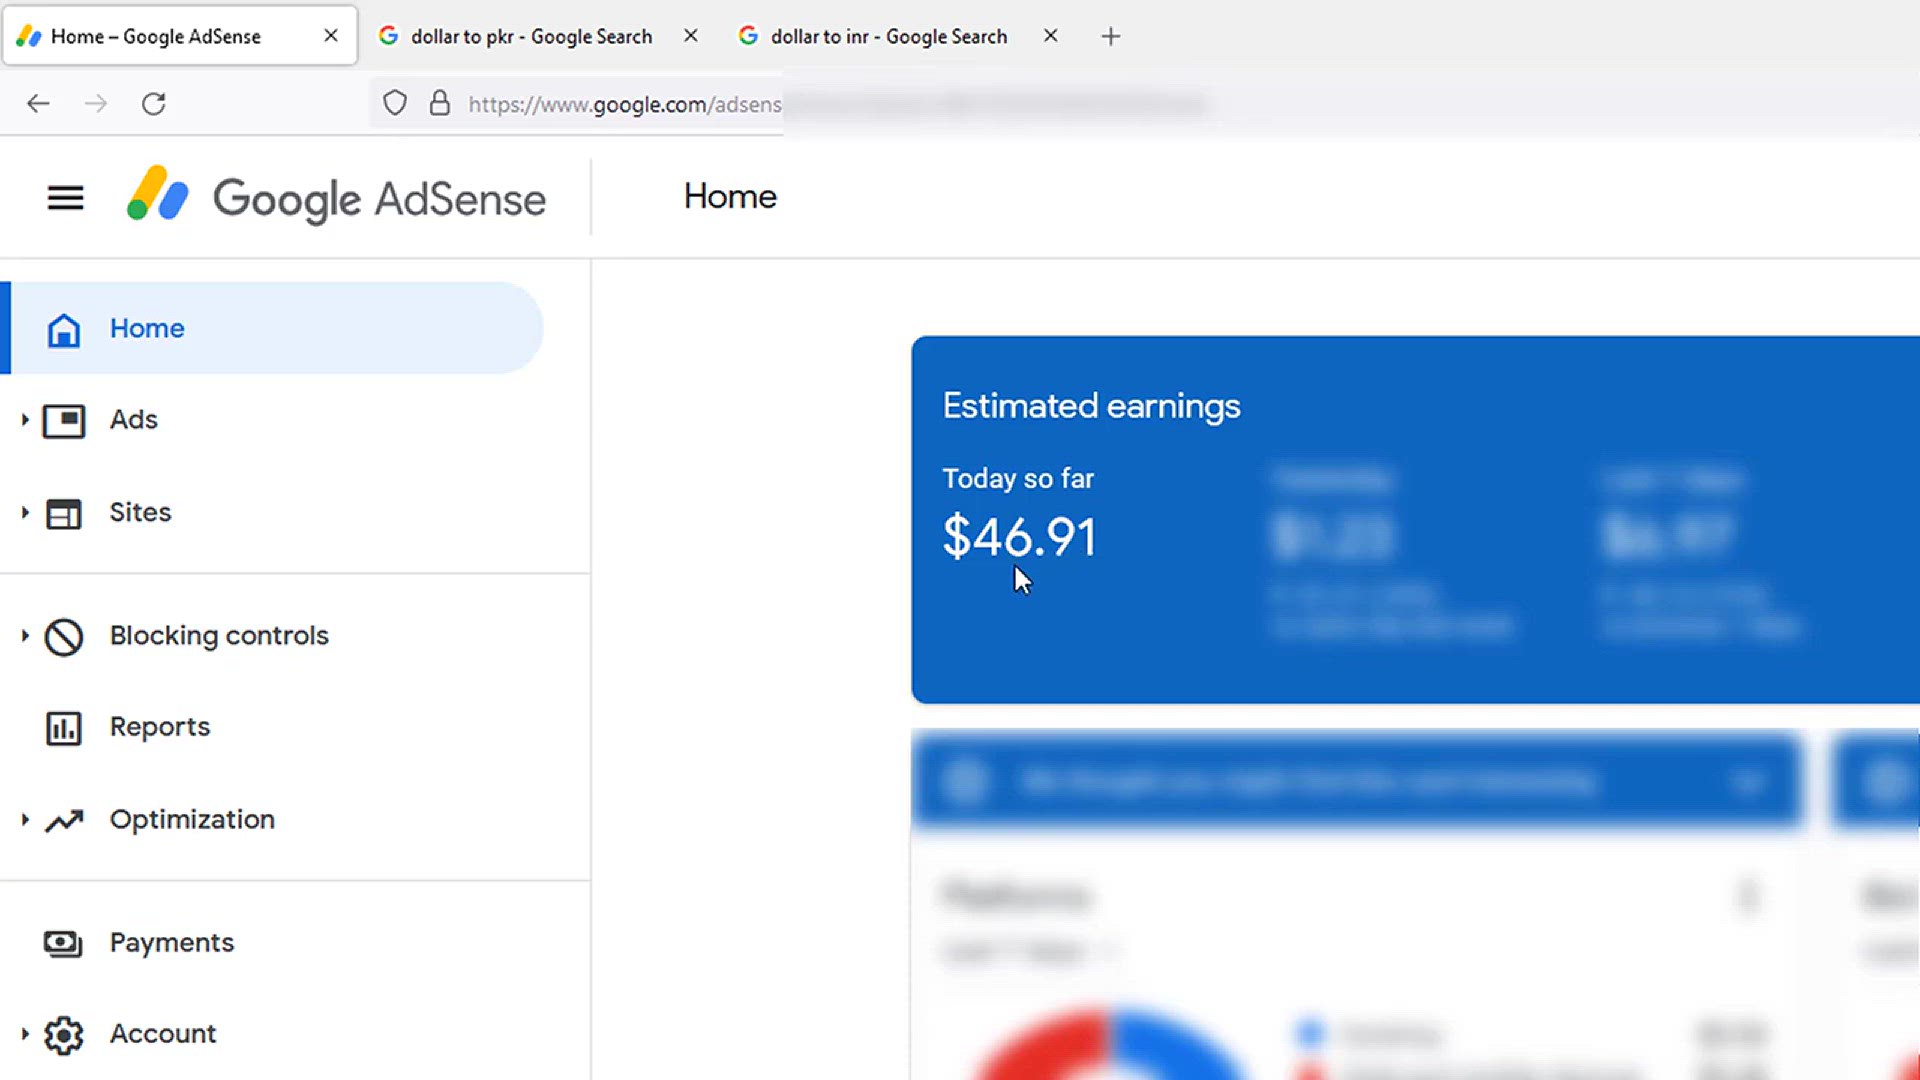Close the dollar to inr tab
The image size is (1920, 1080).
[x=1051, y=36]
